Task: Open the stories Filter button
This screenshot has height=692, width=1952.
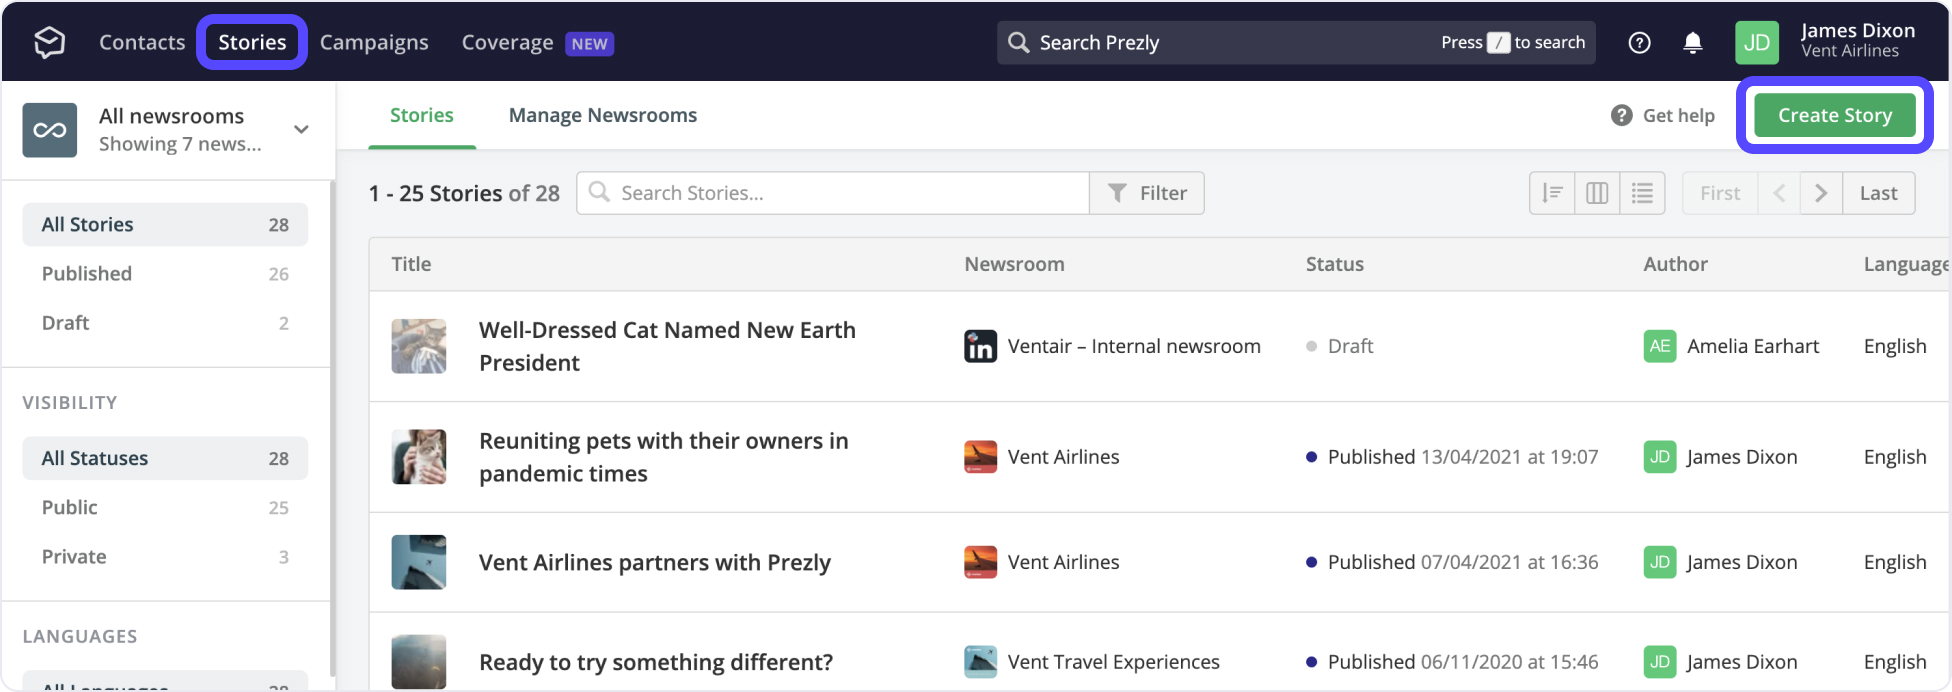Action: point(1147,193)
